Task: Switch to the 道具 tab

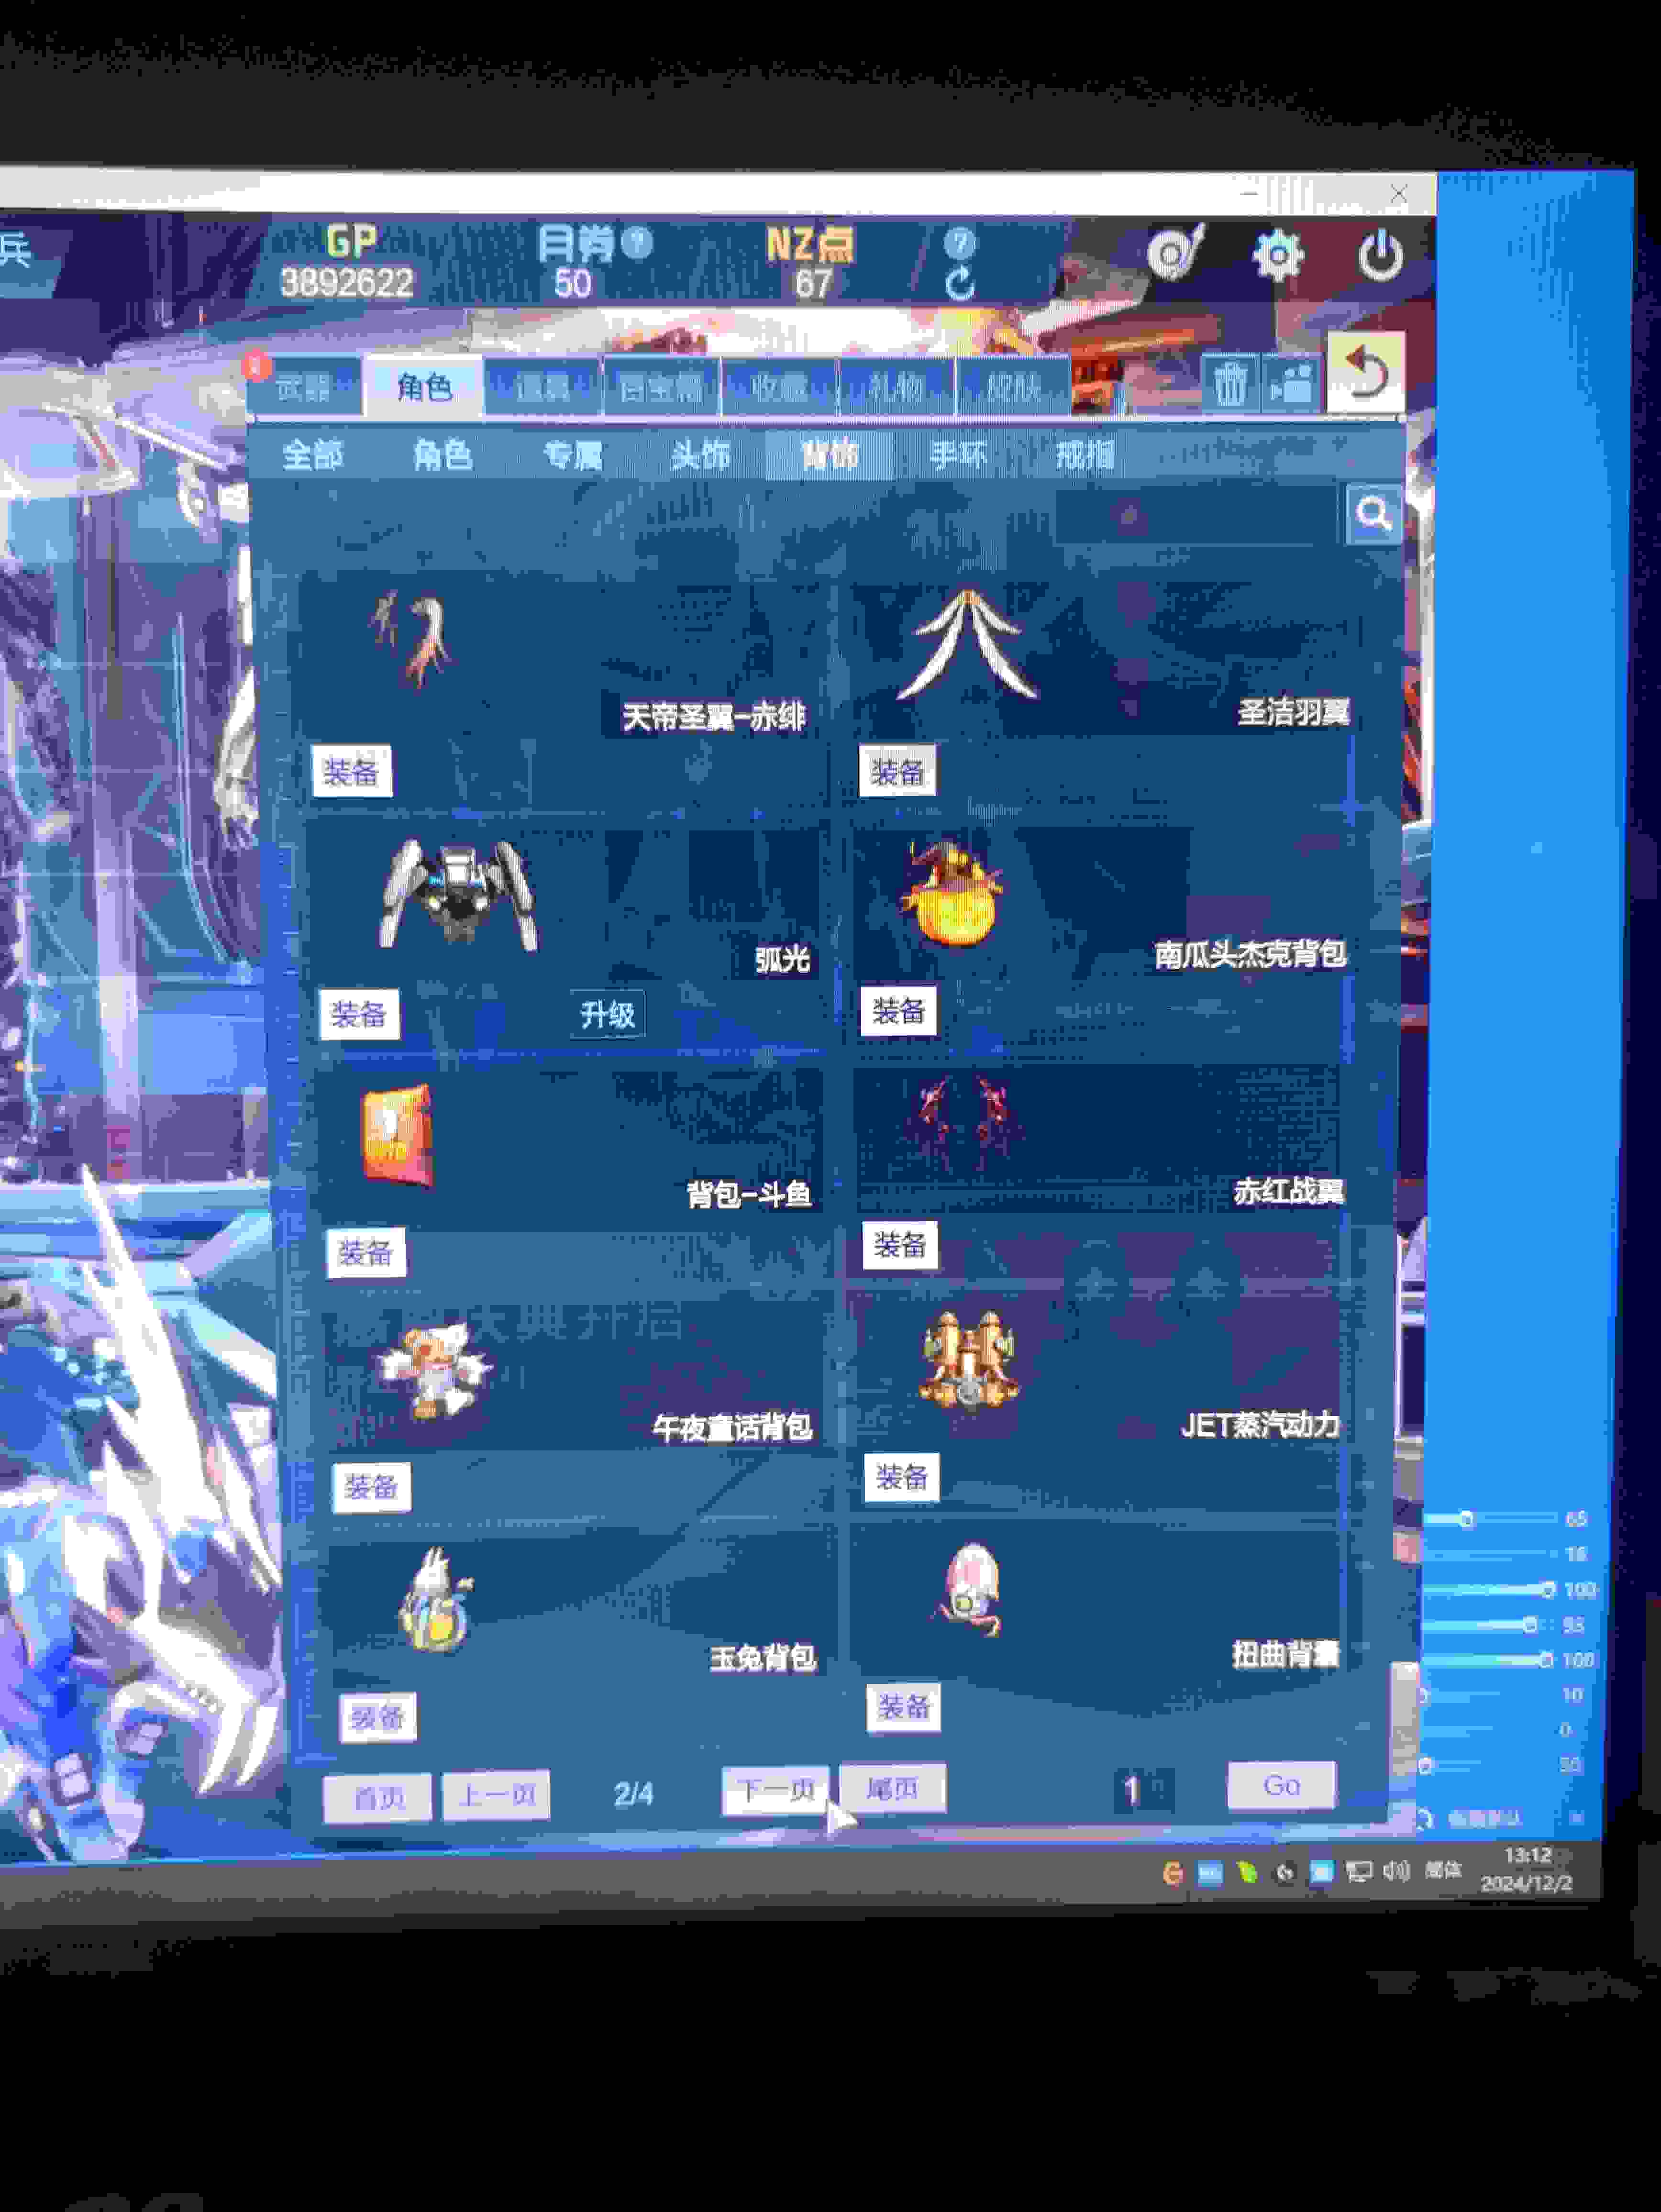Action: click(x=543, y=386)
